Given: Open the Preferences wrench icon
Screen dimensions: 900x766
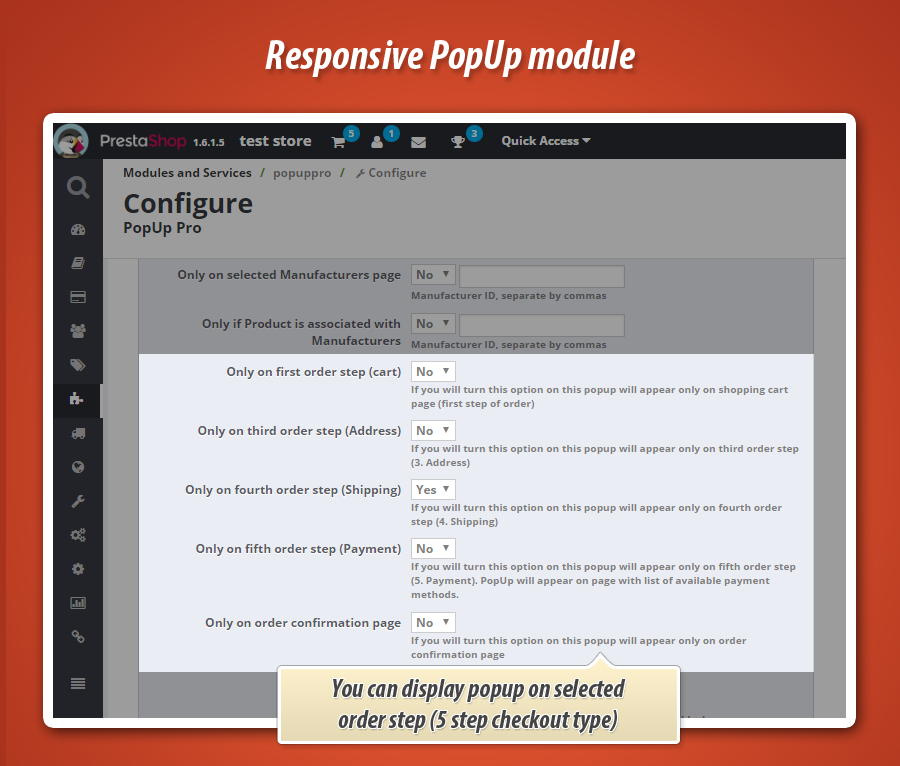Looking at the screenshot, I should click(78, 500).
